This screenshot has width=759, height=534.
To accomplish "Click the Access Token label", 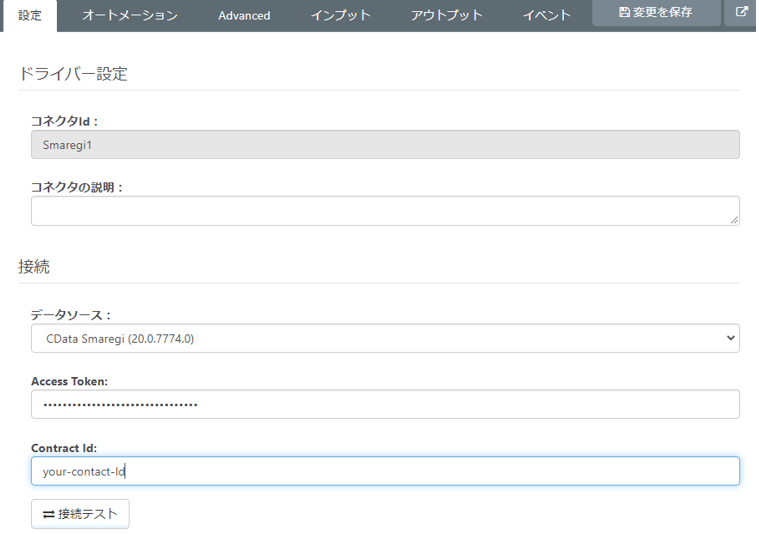I will pos(70,381).
